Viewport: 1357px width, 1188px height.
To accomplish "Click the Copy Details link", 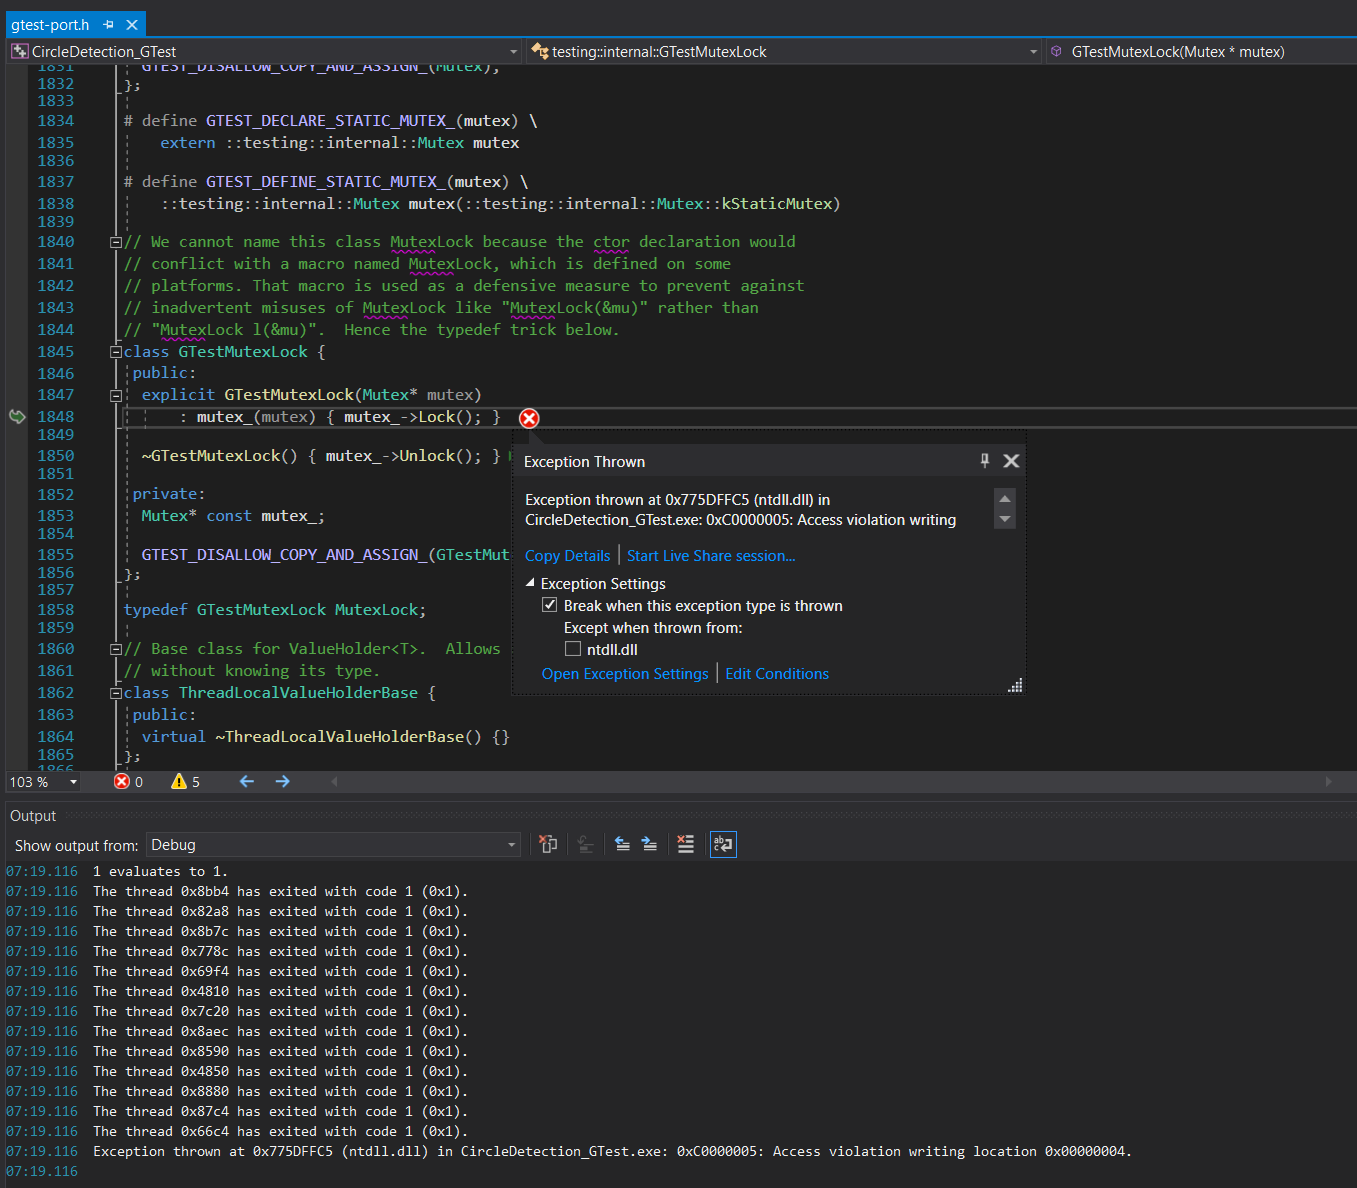I will click(567, 556).
